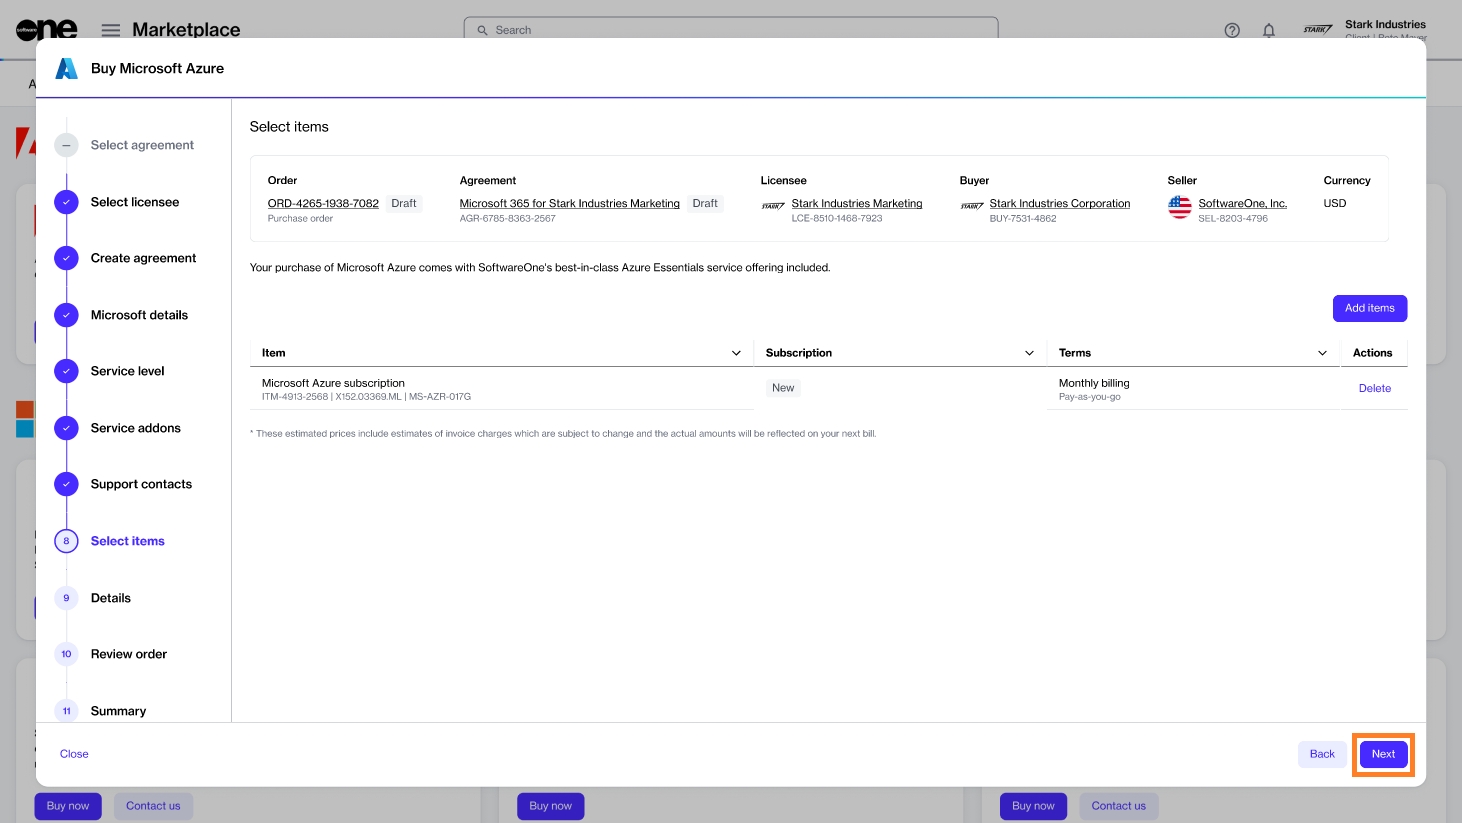Select the Service addons step
This screenshot has height=823, width=1462.
click(x=135, y=428)
